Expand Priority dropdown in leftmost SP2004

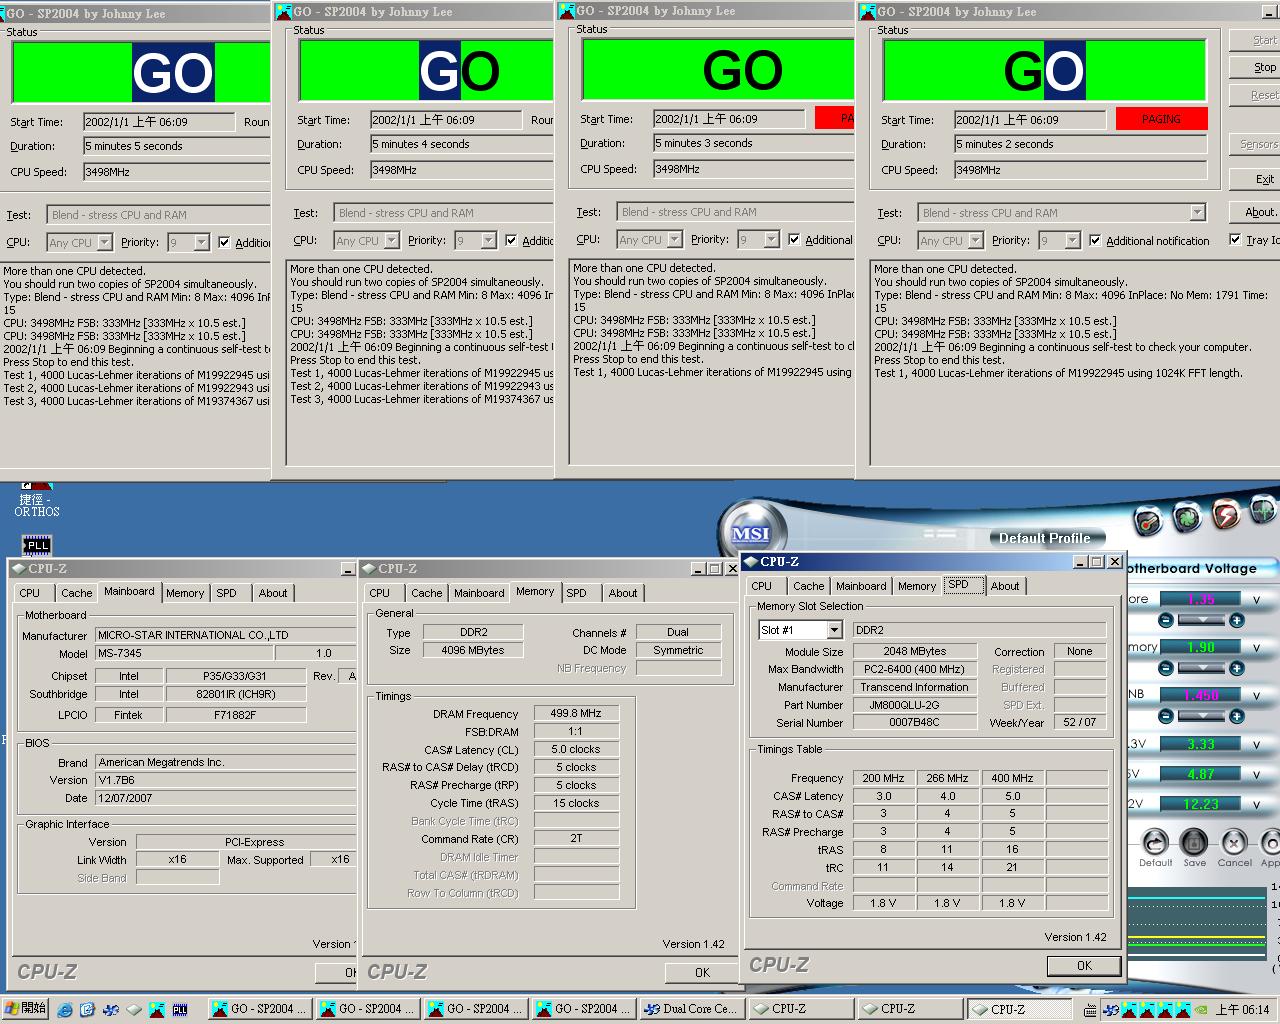[x=201, y=242]
